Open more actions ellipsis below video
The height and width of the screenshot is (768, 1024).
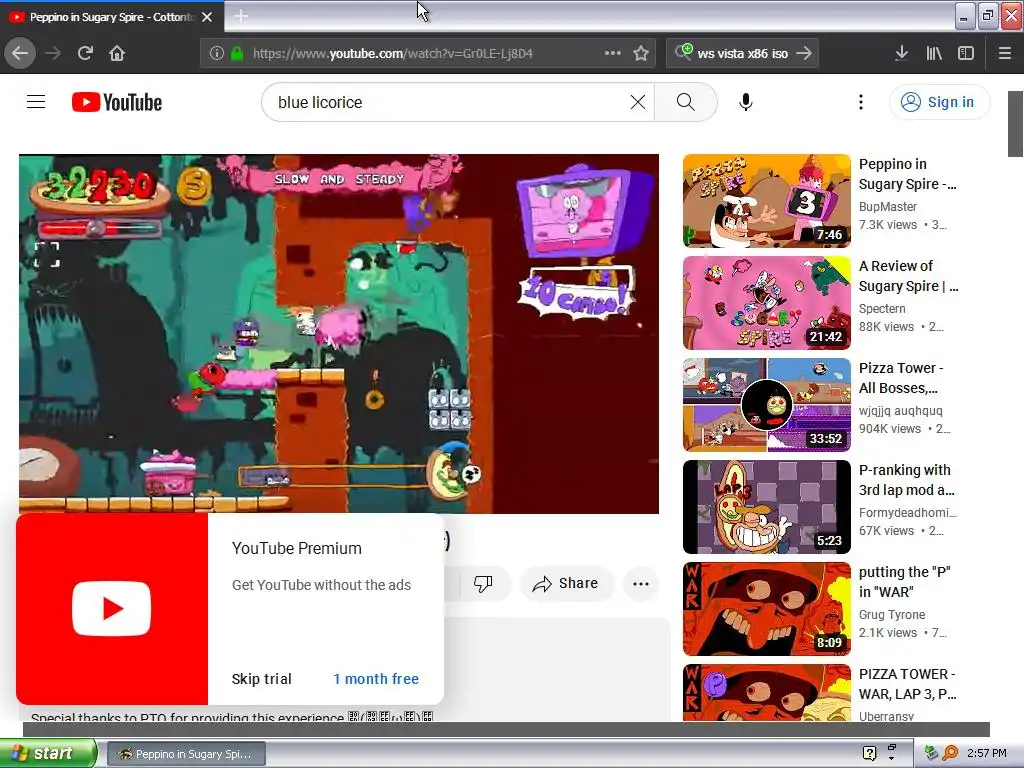[641, 583]
